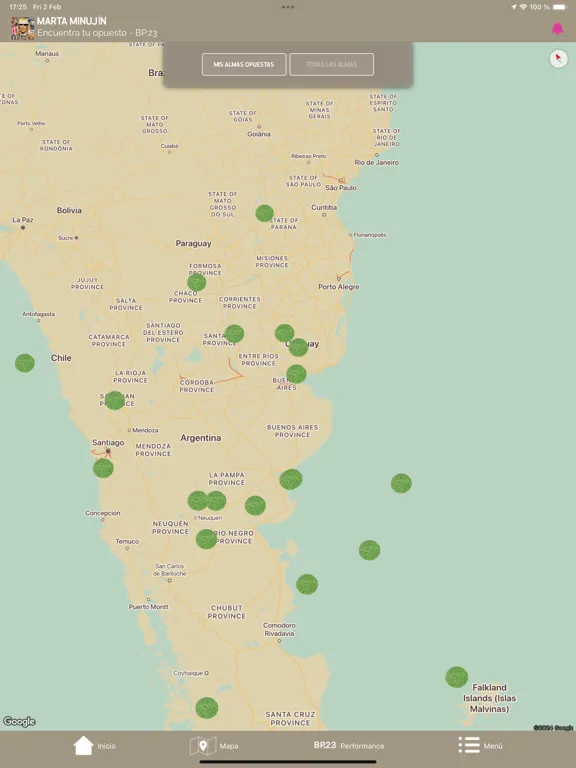Screen dimensions: 576x768
Task: Open the Menú tab
Action: [481, 745]
